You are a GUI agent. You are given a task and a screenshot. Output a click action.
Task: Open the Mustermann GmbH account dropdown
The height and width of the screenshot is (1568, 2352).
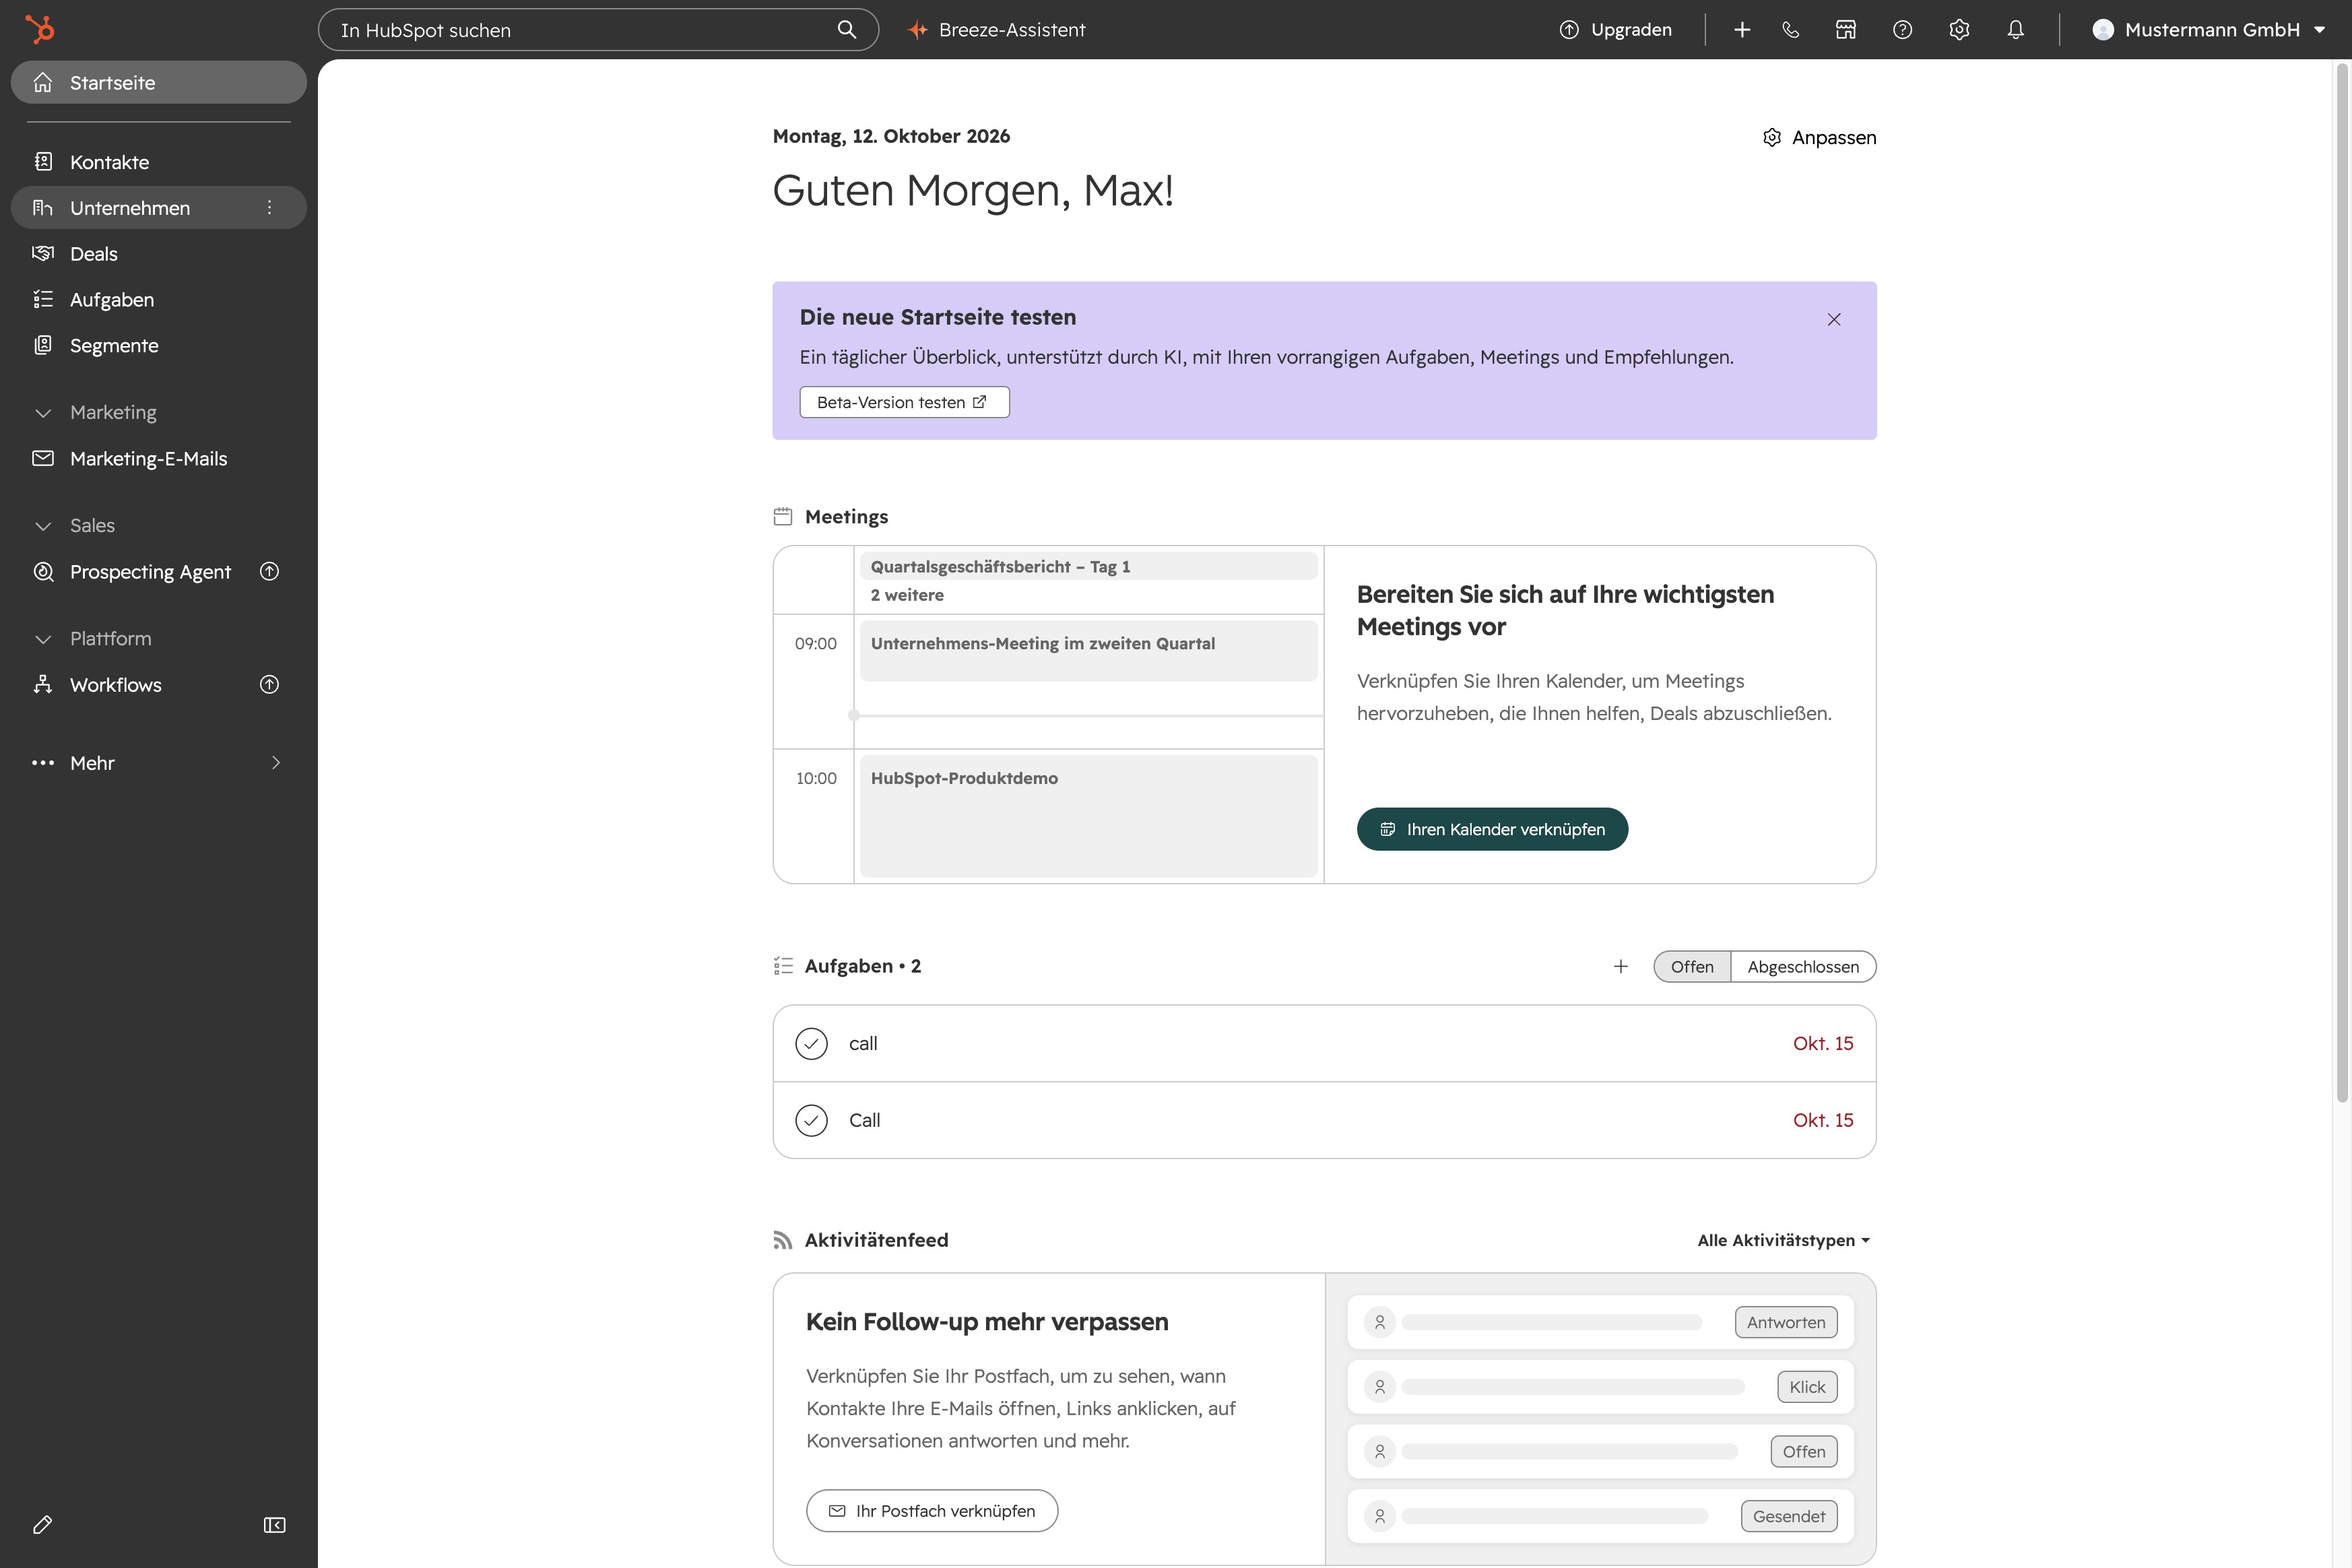point(2208,30)
